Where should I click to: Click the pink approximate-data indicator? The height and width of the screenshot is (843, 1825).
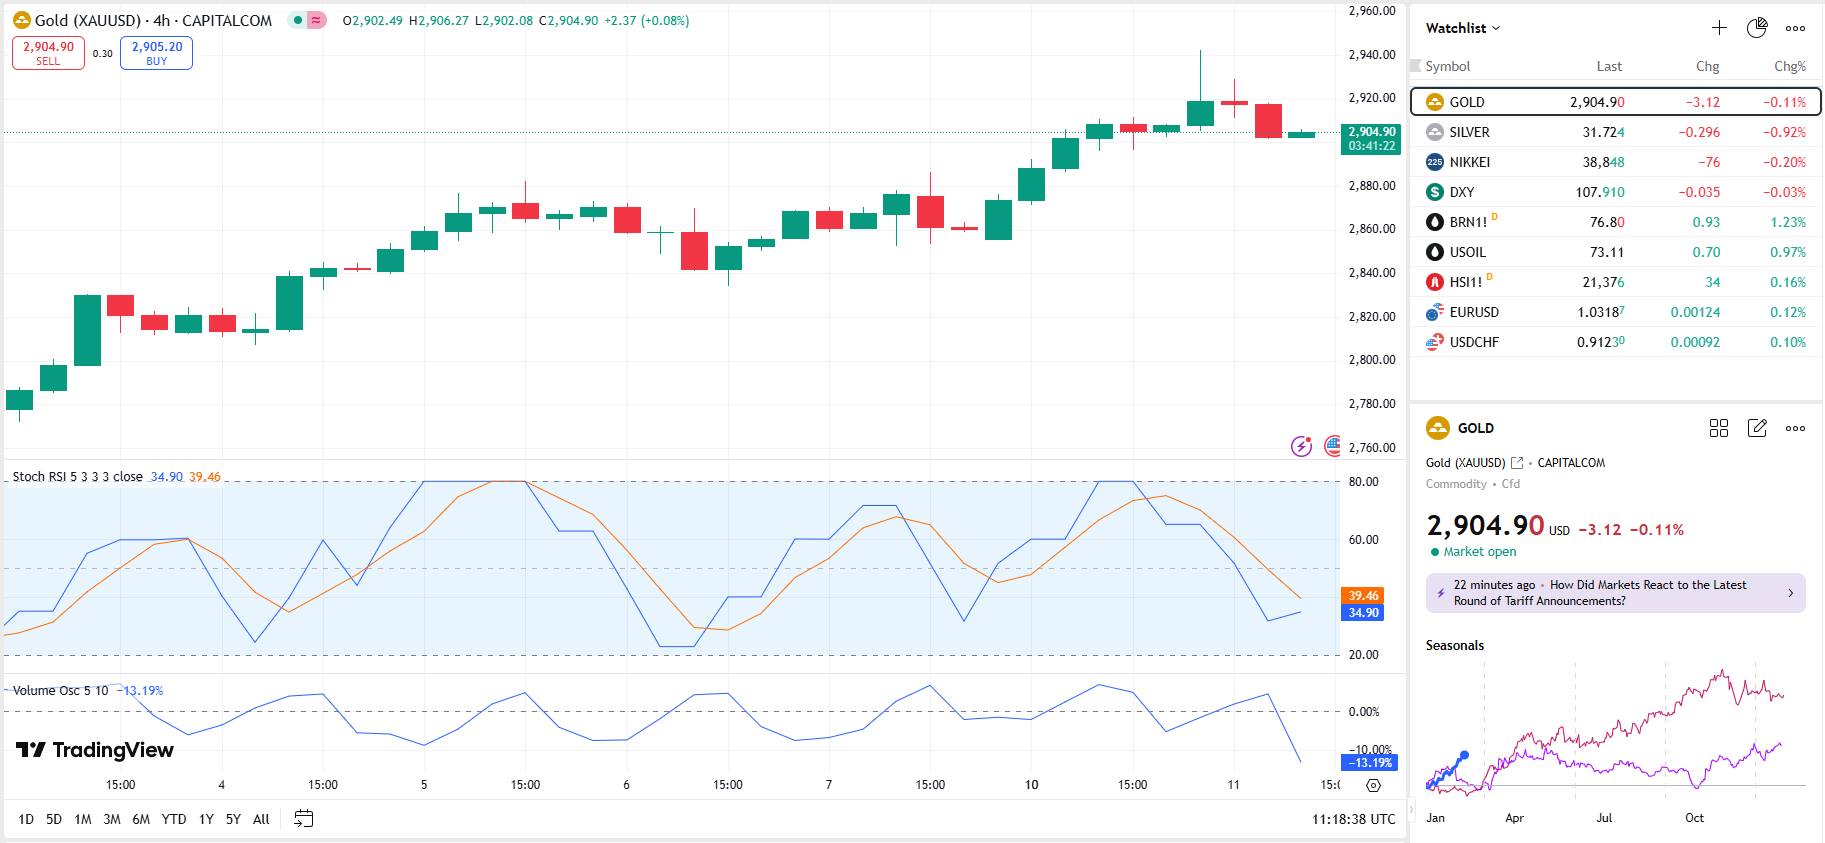(316, 20)
